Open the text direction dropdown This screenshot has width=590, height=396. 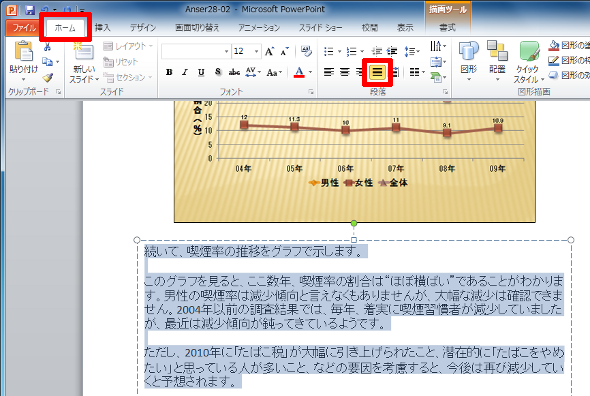[438, 46]
